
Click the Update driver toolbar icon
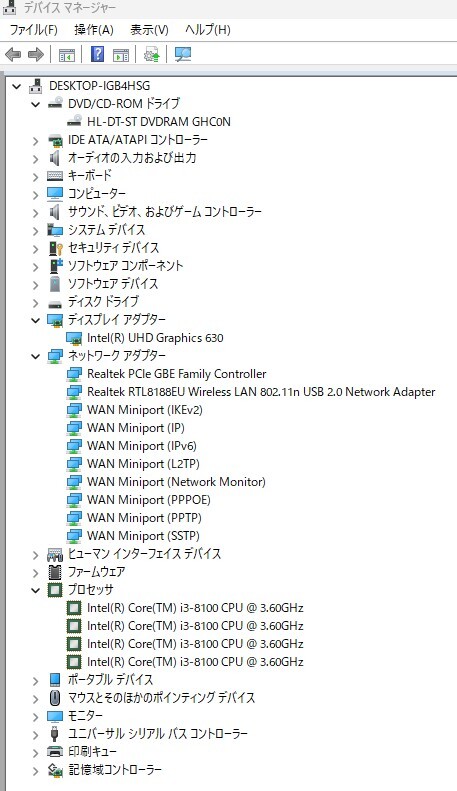[151, 54]
